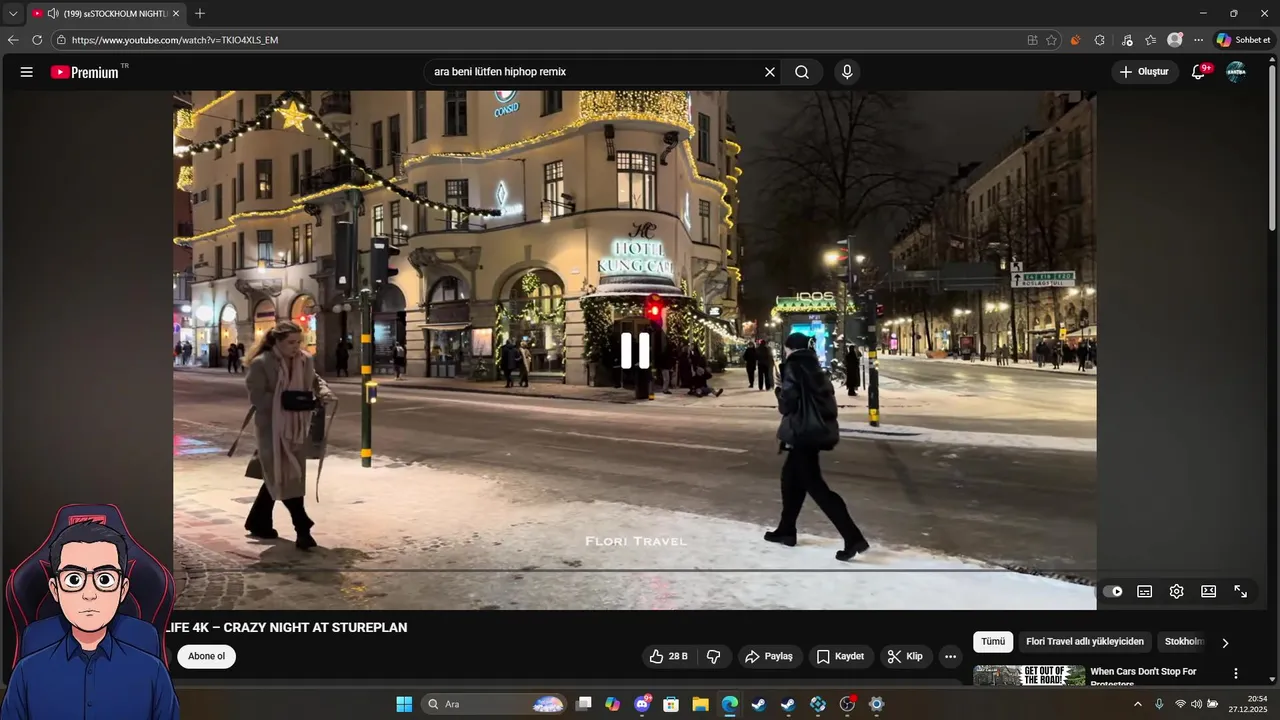
Task: Mute the tab via speaker icon
Action: point(52,13)
